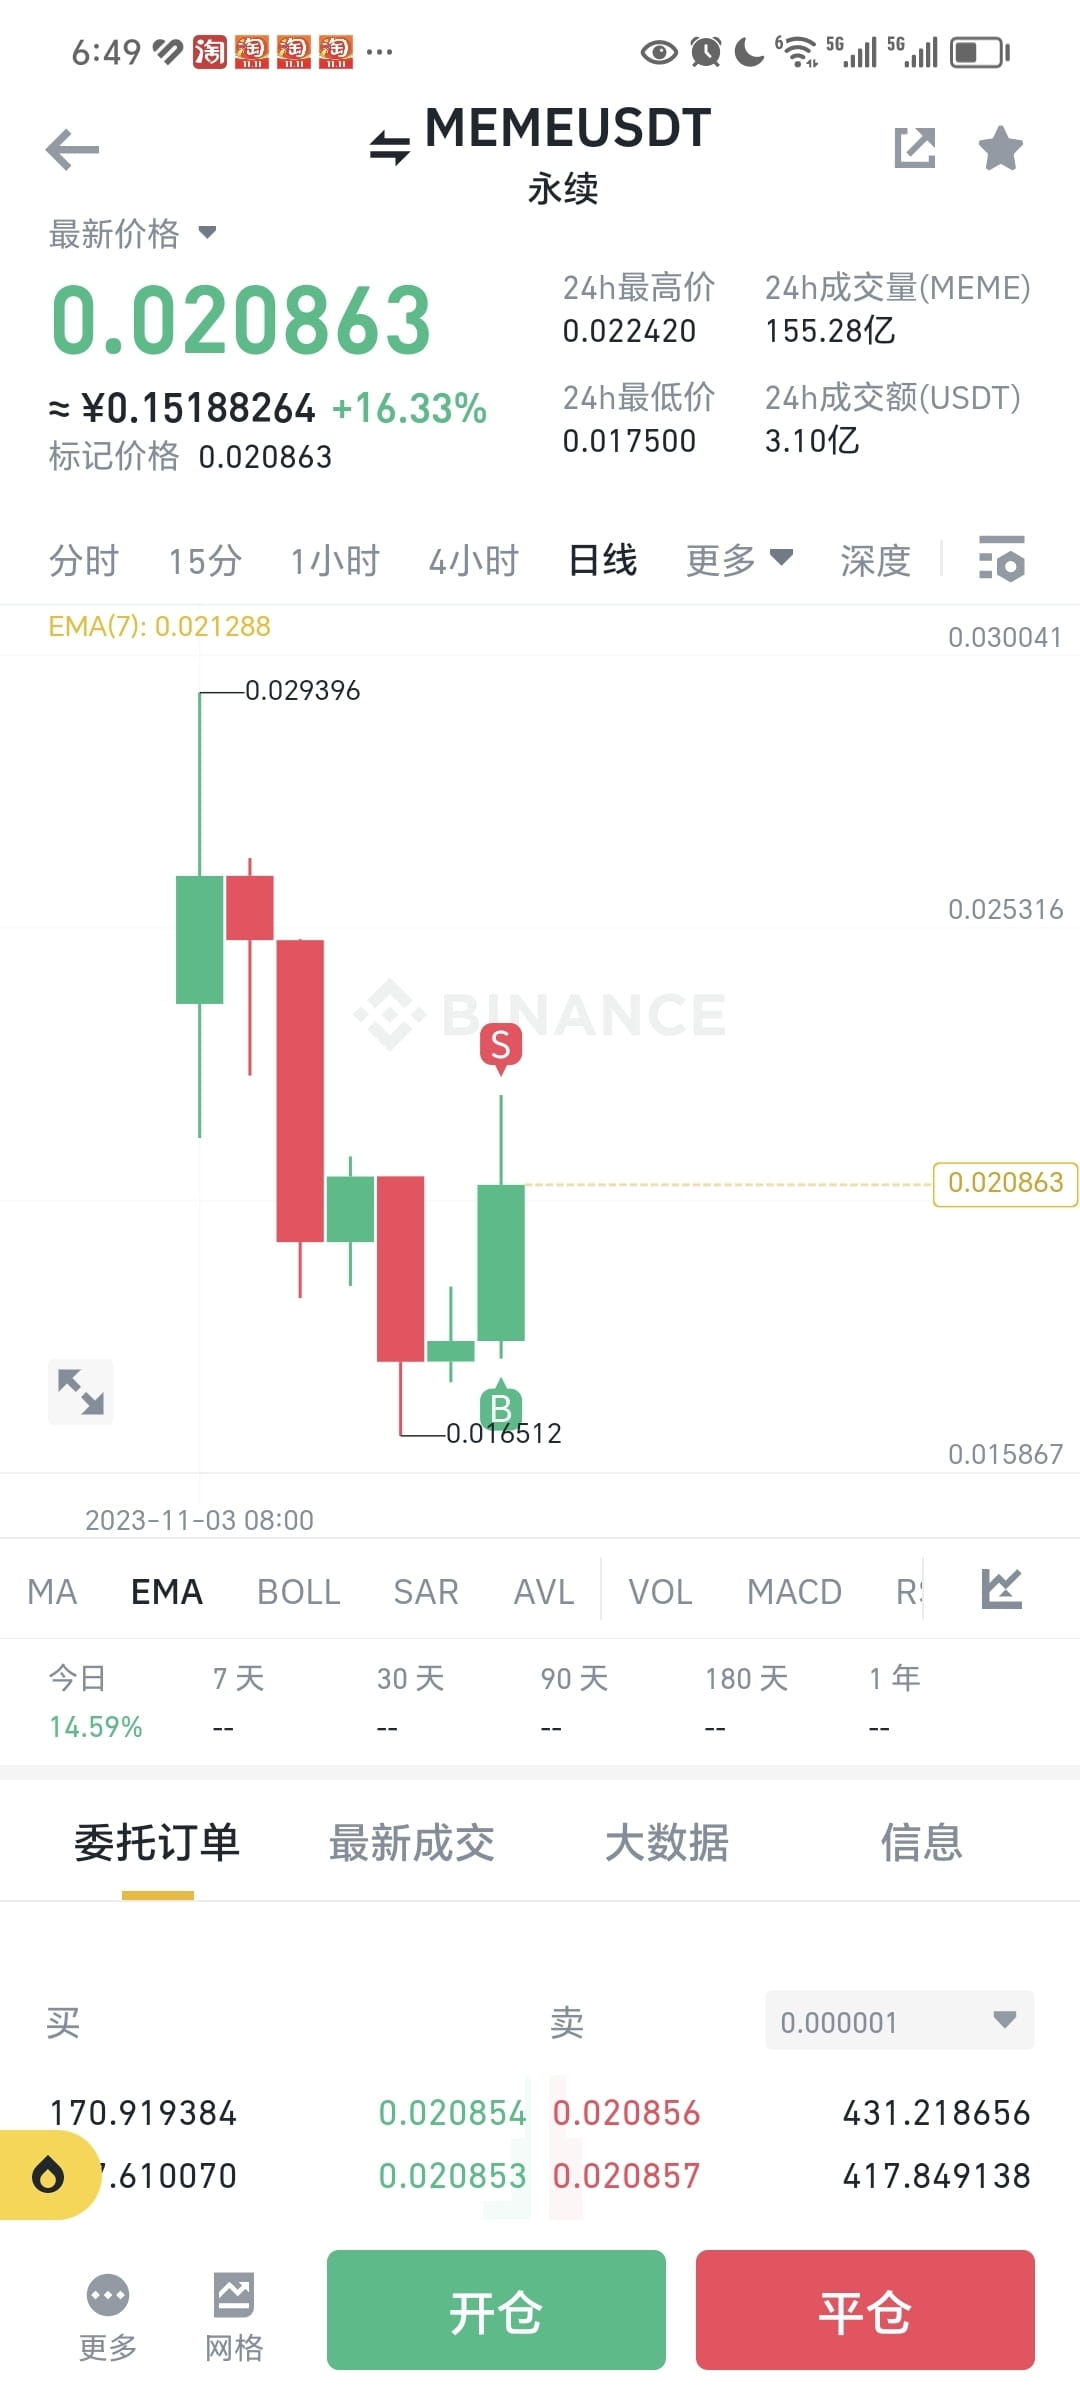This screenshot has width=1080, height=2400.
Task: Toggle the SAR indicator
Action: [x=425, y=1590]
